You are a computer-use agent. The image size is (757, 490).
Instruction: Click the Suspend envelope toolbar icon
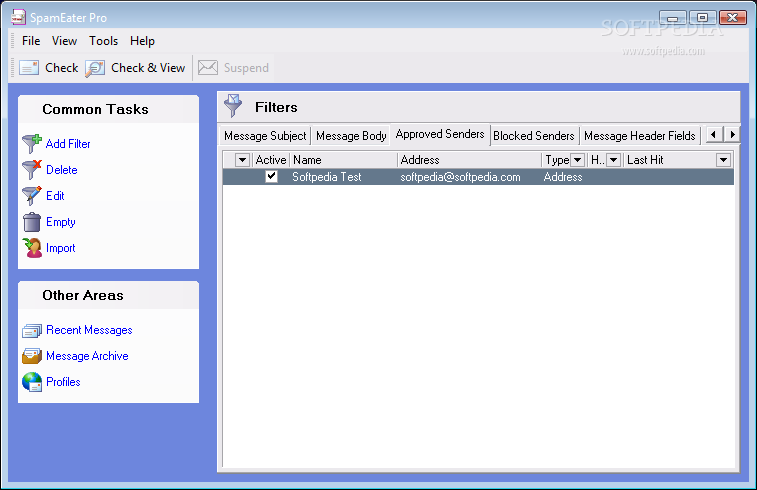(208, 68)
